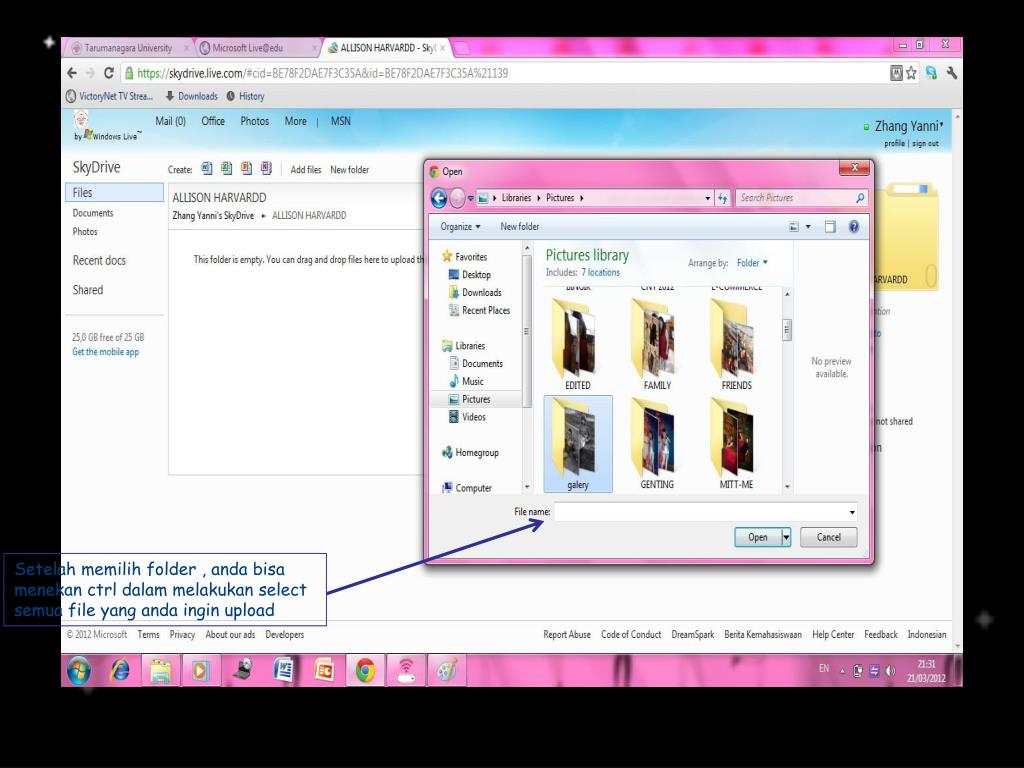The height and width of the screenshot is (768, 1024).
Task: Open the Organize dropdown menu
Action: point(460,227)
